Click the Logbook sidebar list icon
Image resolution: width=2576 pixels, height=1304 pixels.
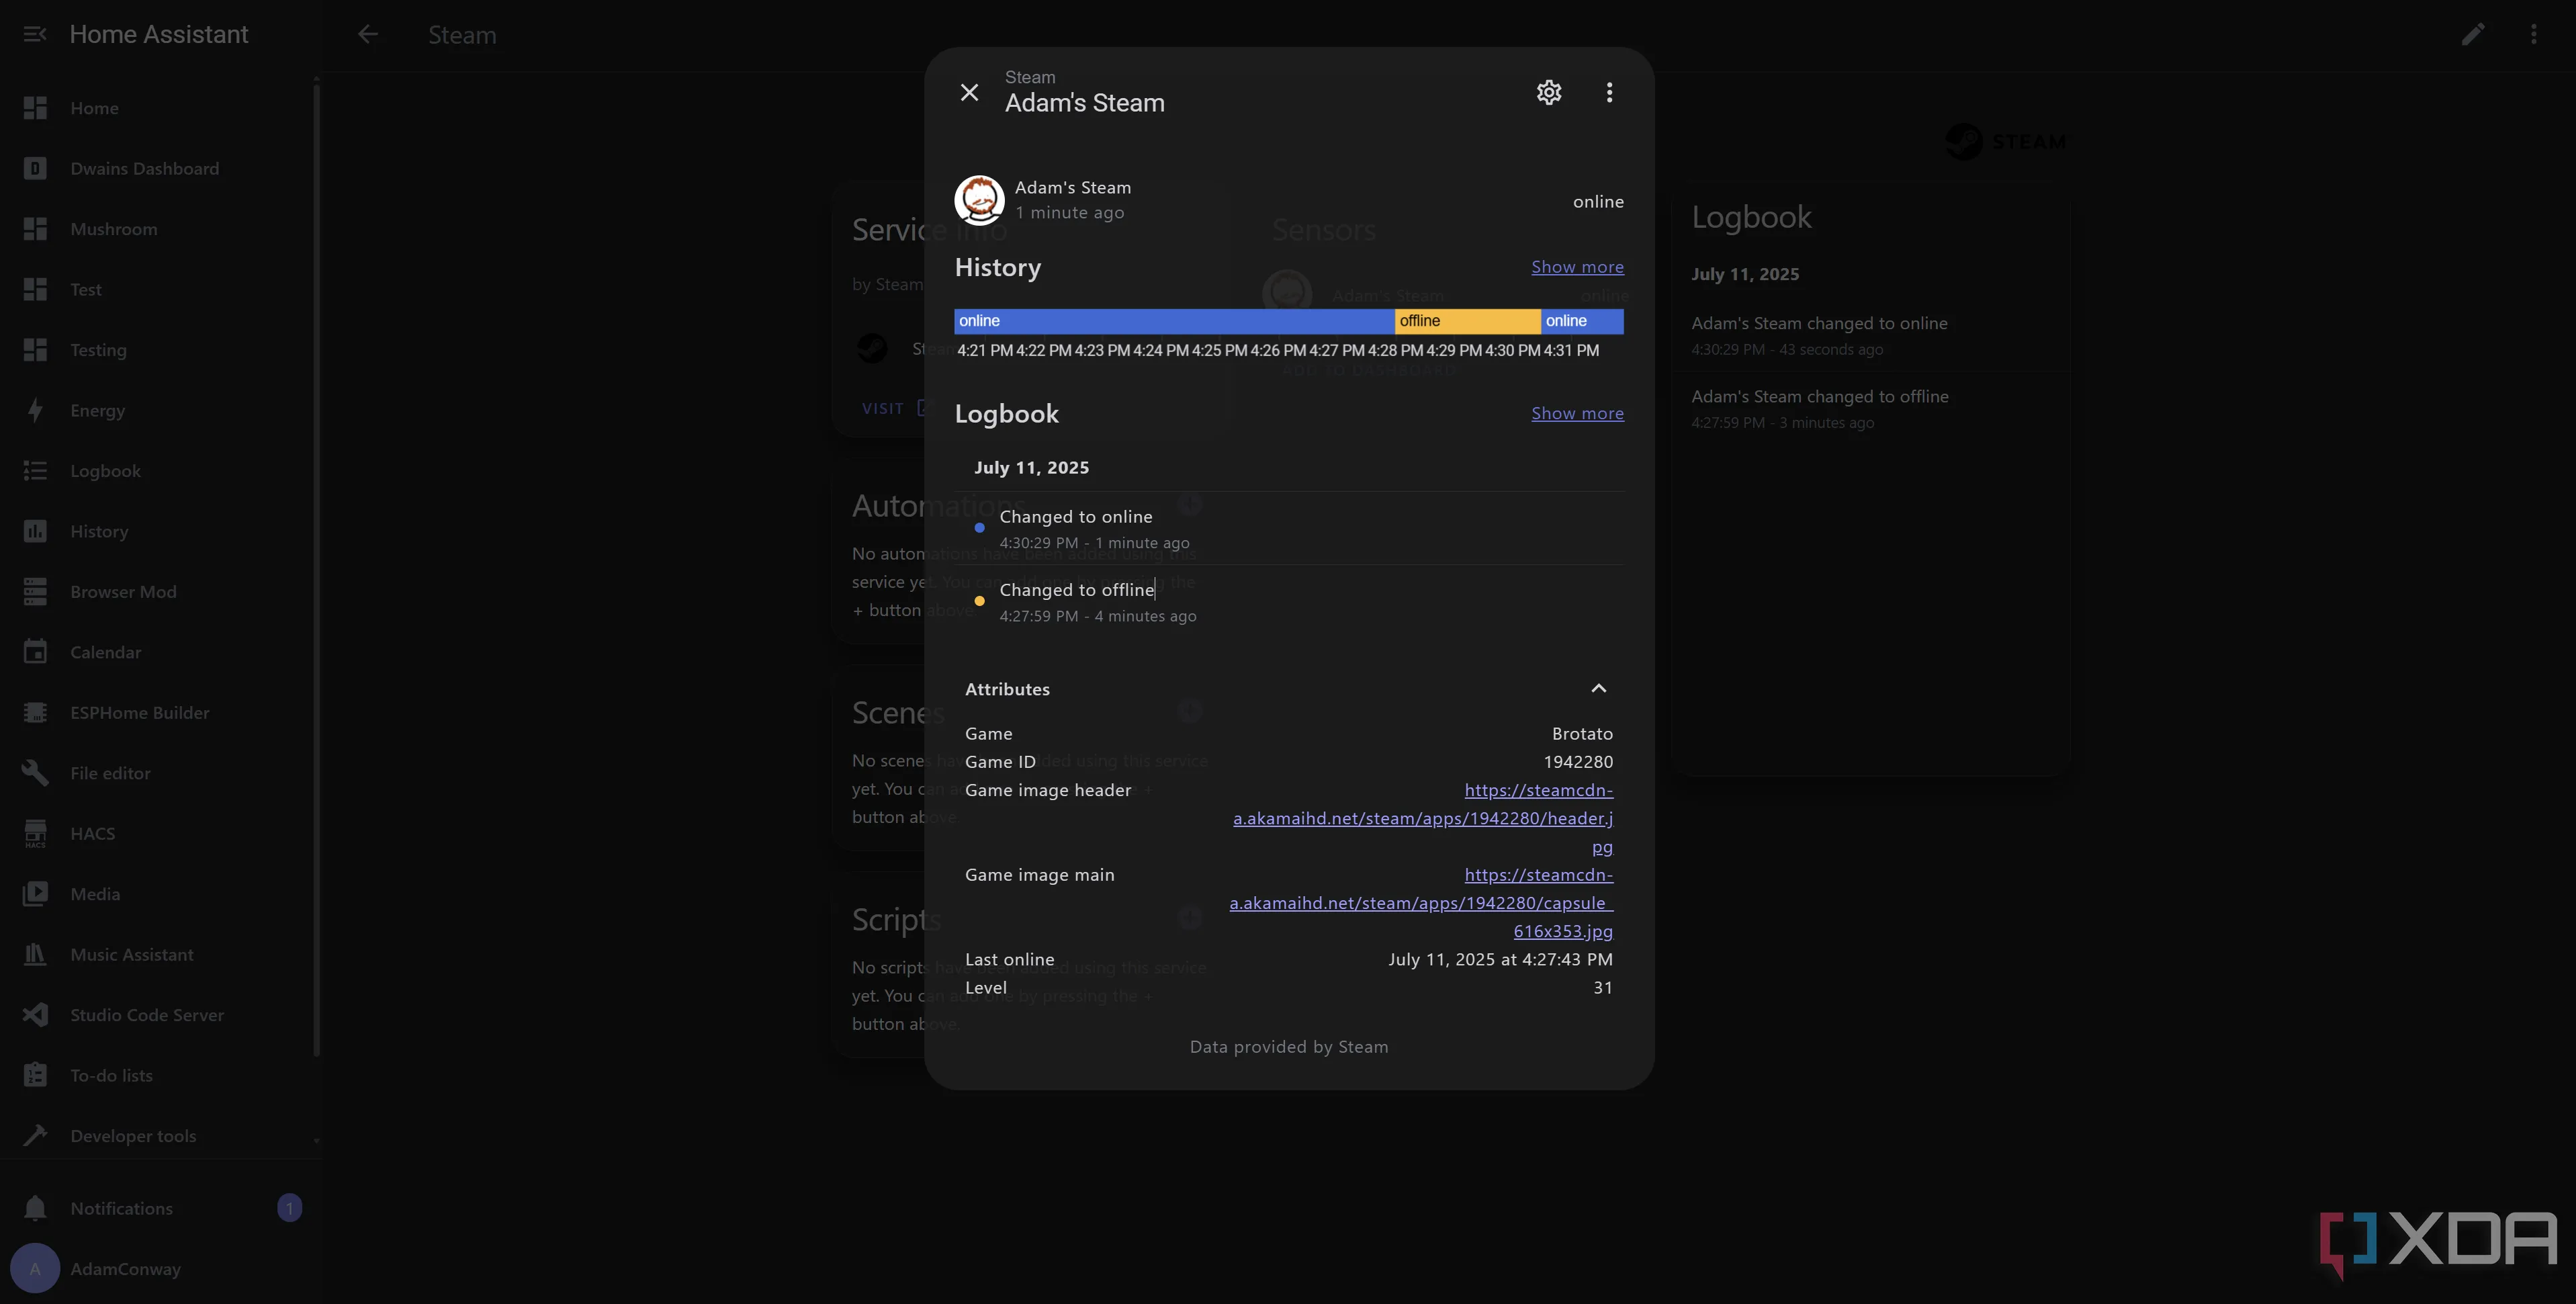[35, 471]
